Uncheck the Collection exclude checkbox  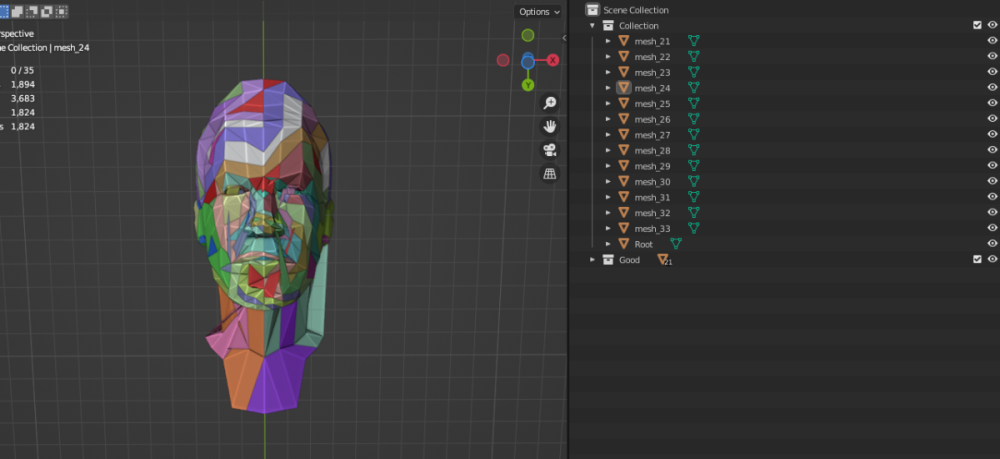point(977,25)
